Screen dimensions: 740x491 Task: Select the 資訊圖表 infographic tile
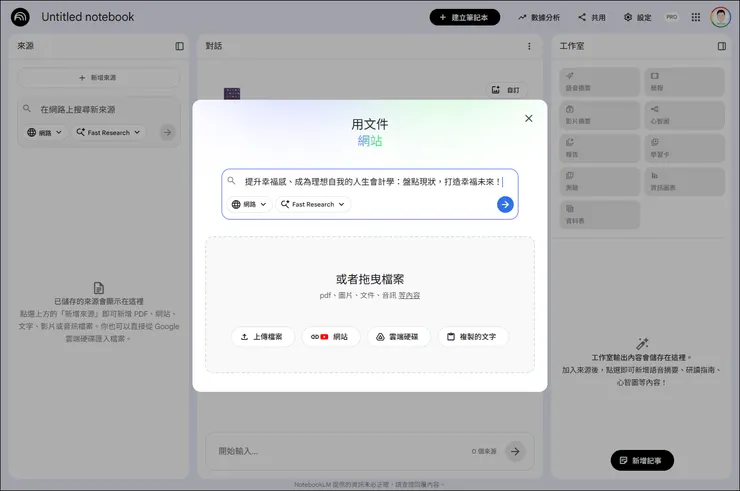point(684,181)
